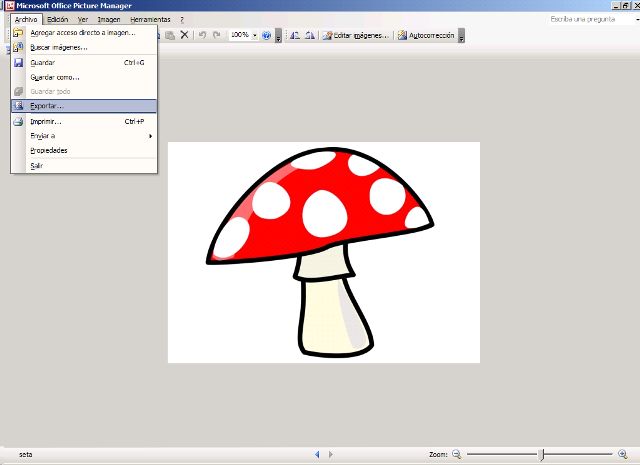Click the zoom out magnifier icon
This screenshot has height=465, width=640.
(x=457, y=454)
